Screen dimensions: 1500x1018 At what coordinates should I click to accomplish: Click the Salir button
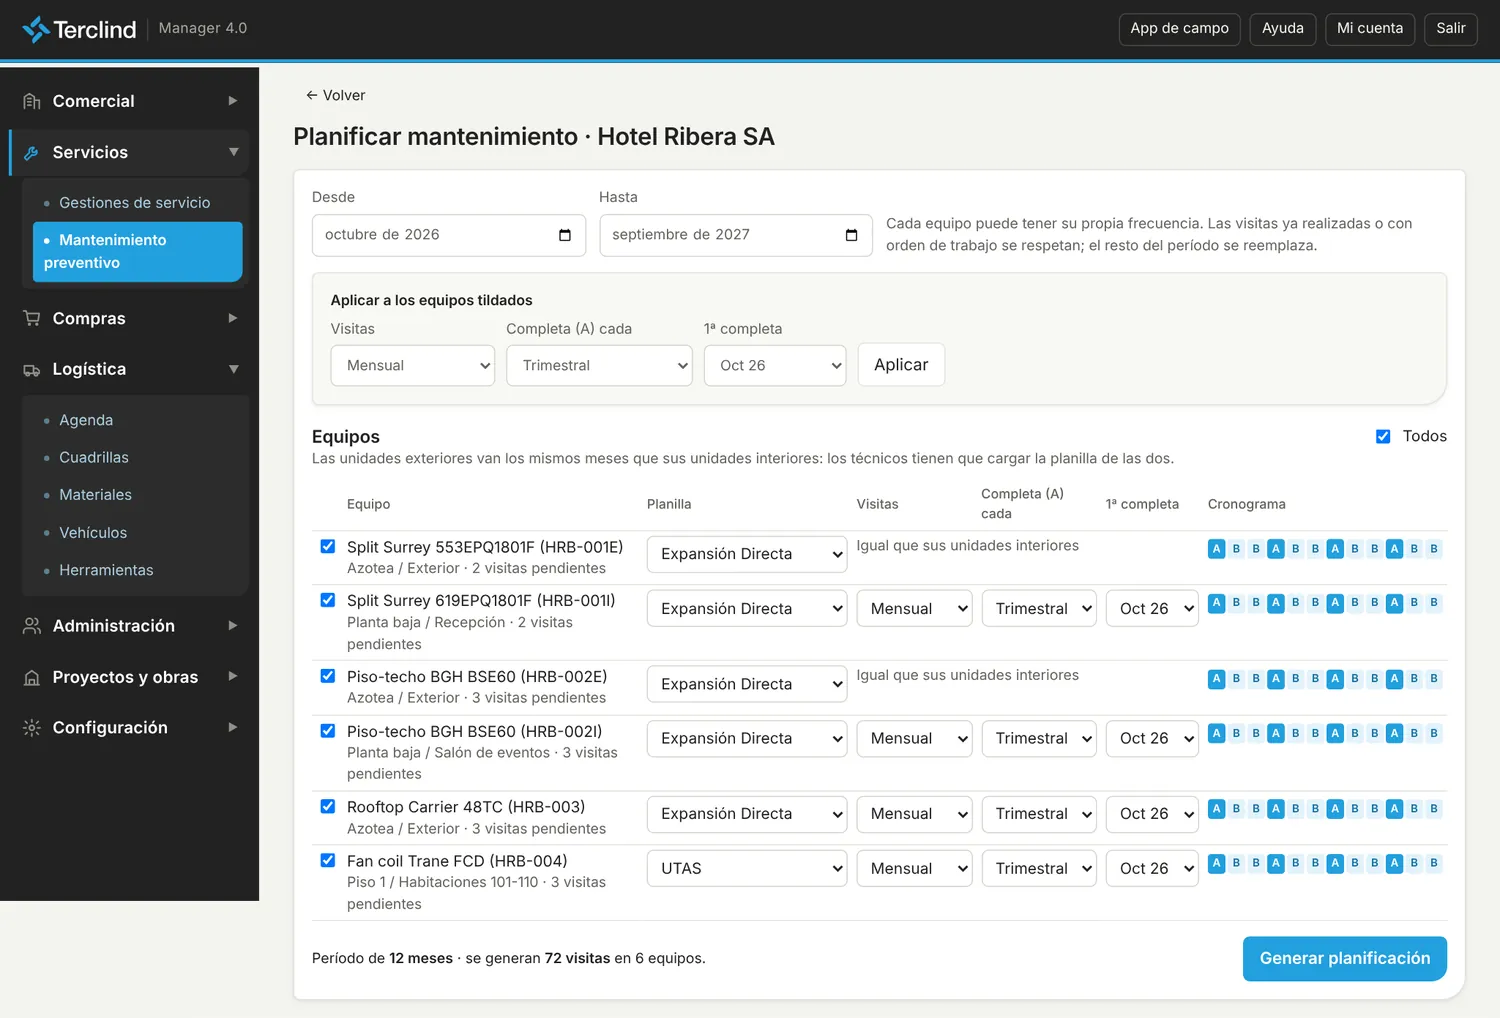(x=1451, y=29)
